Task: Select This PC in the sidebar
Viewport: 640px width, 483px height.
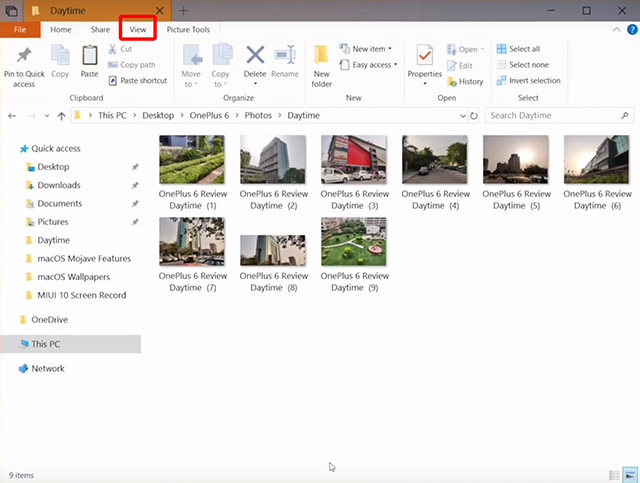Action: [71, 344]
